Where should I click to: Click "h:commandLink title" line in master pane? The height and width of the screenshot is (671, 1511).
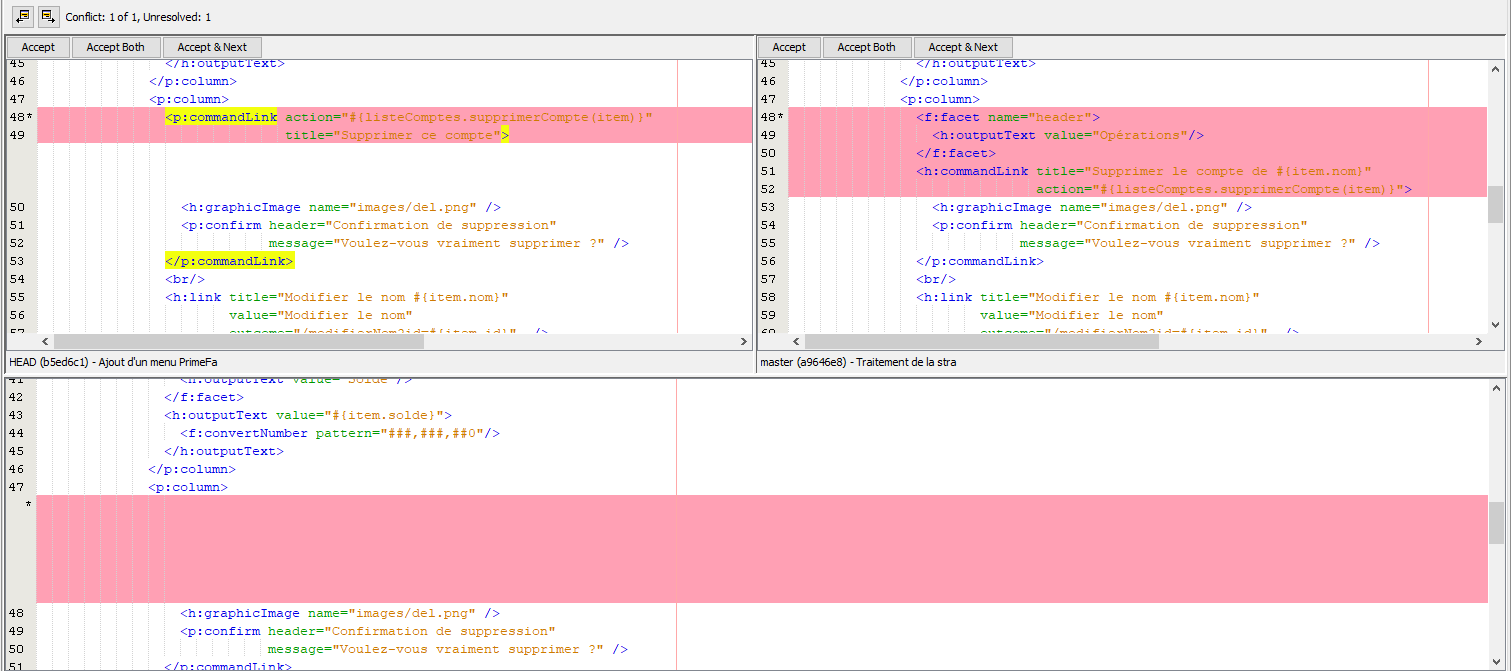click(1144, 171)
